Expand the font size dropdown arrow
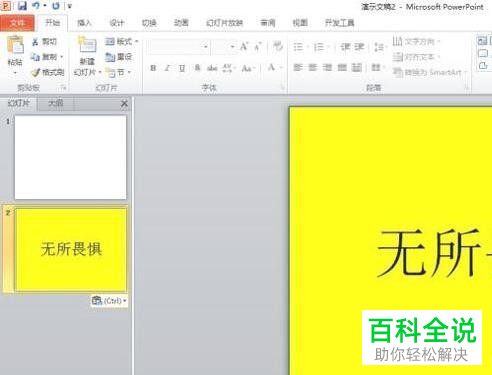The image size is (492, 375). (232, 47)
